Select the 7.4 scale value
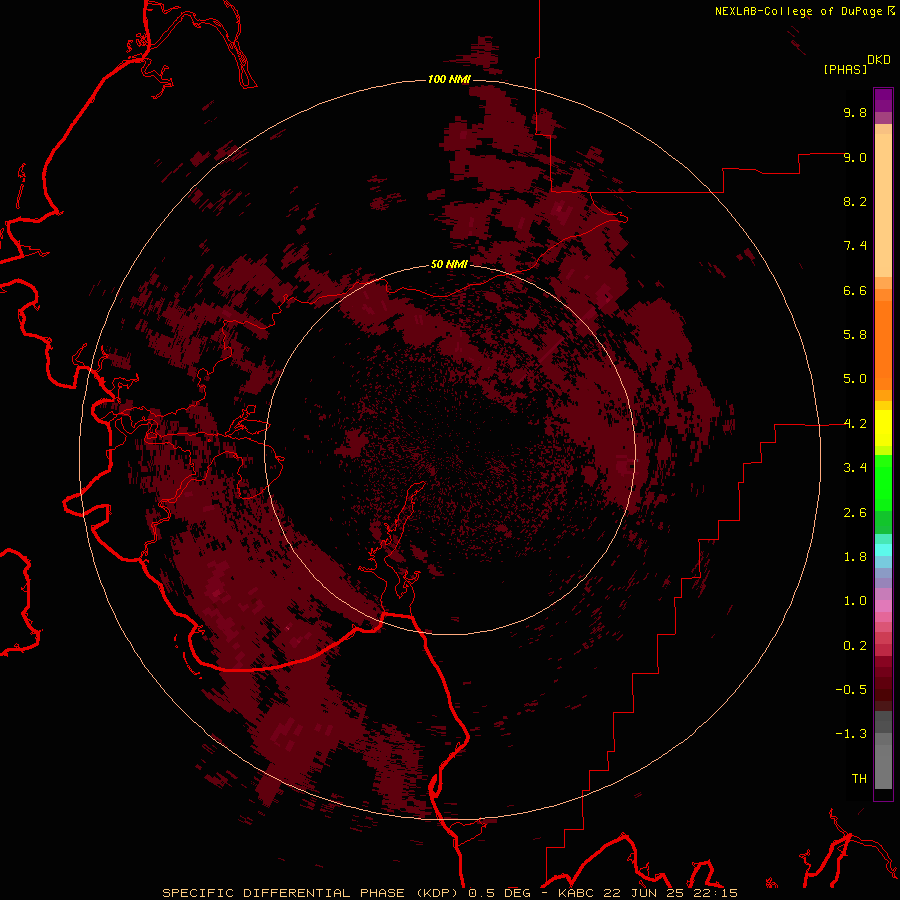 coord(855,246)
